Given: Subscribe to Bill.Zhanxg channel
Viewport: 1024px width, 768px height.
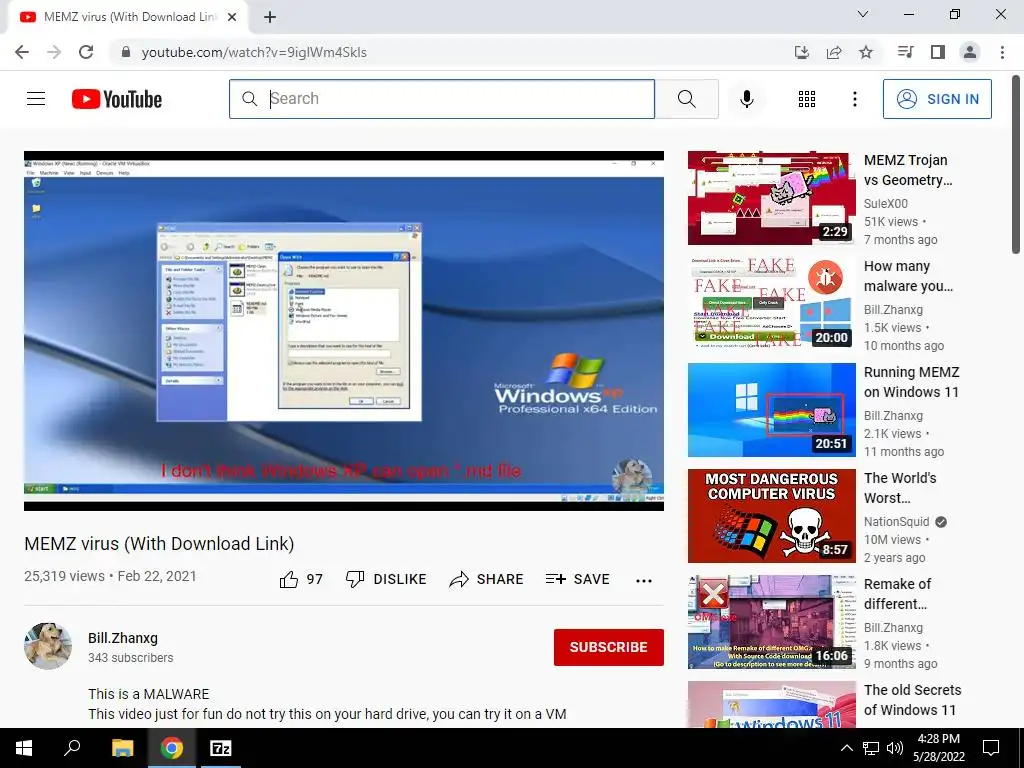Looking at the screenshot, I should (x=609, y=647).
